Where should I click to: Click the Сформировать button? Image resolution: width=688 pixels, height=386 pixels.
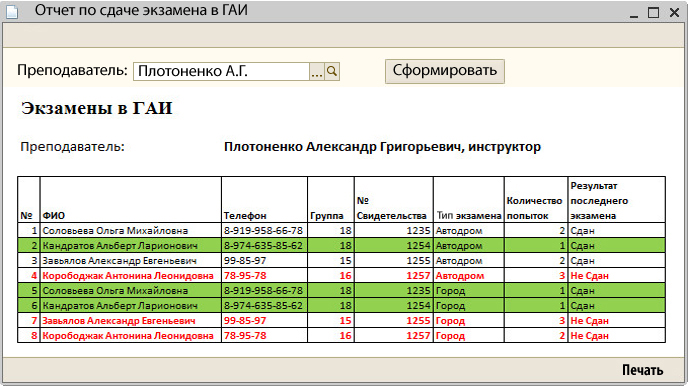(444, 71)
